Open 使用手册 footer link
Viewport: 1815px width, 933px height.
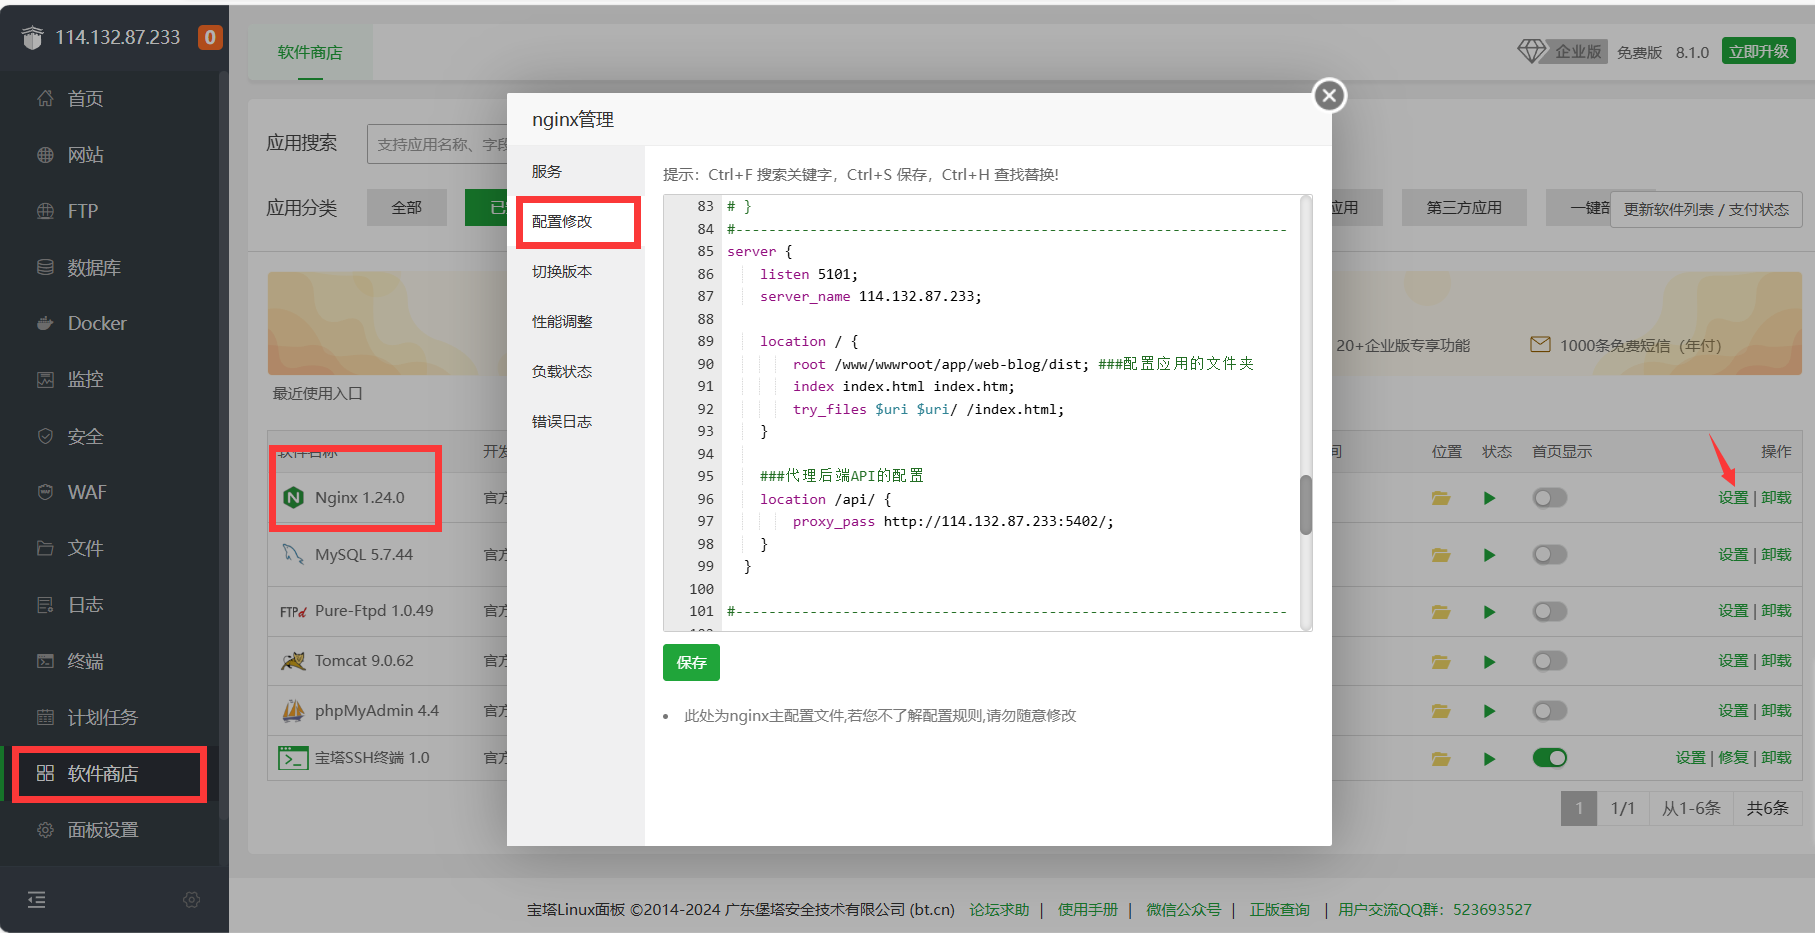[x=1088, y=910]
